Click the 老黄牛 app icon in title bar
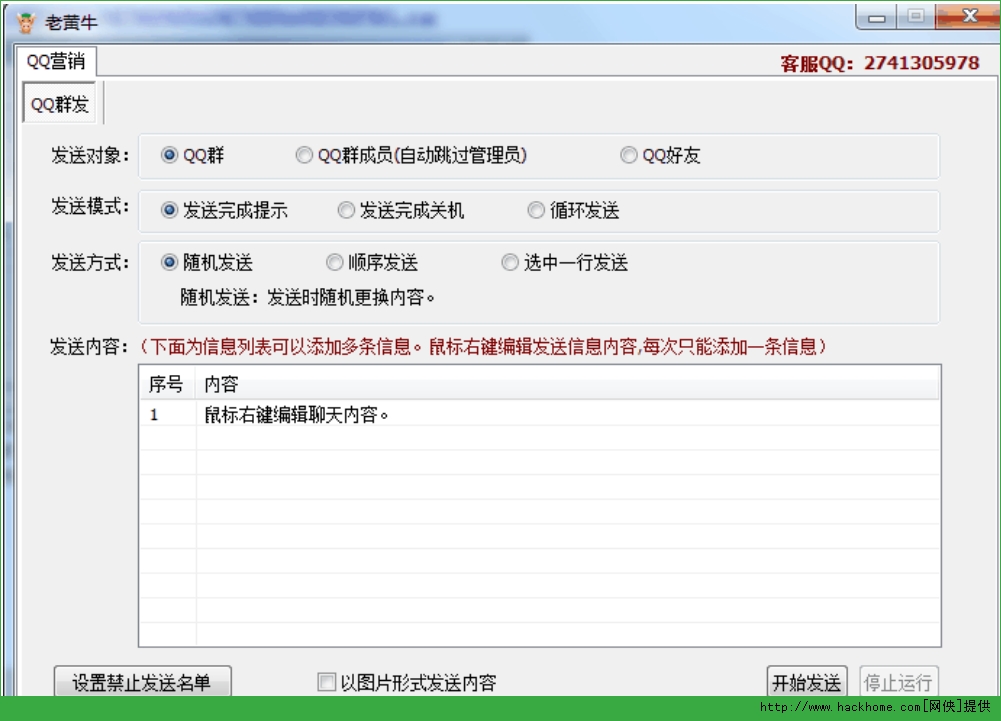 tap(26, 23)
